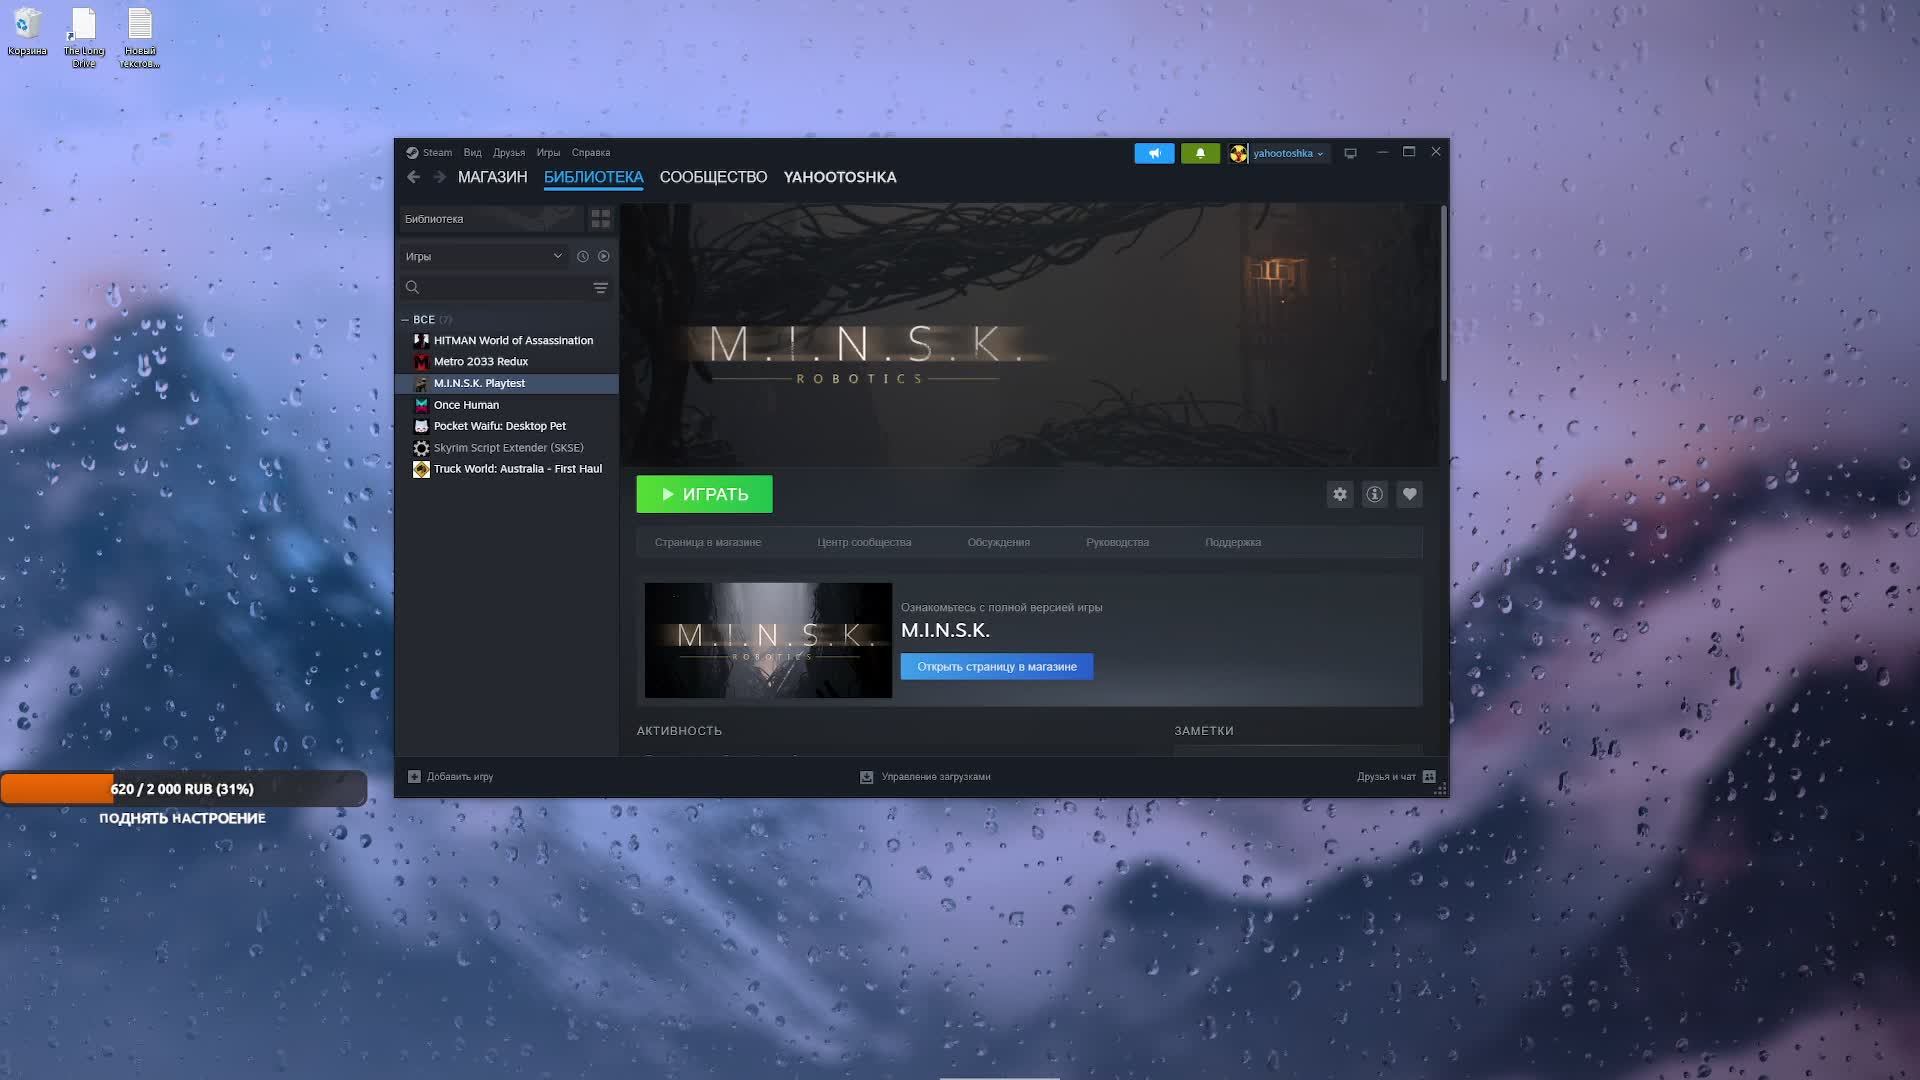Open the Друзья menu
The image size is (1920, 1080).
(x=508, y=153)
